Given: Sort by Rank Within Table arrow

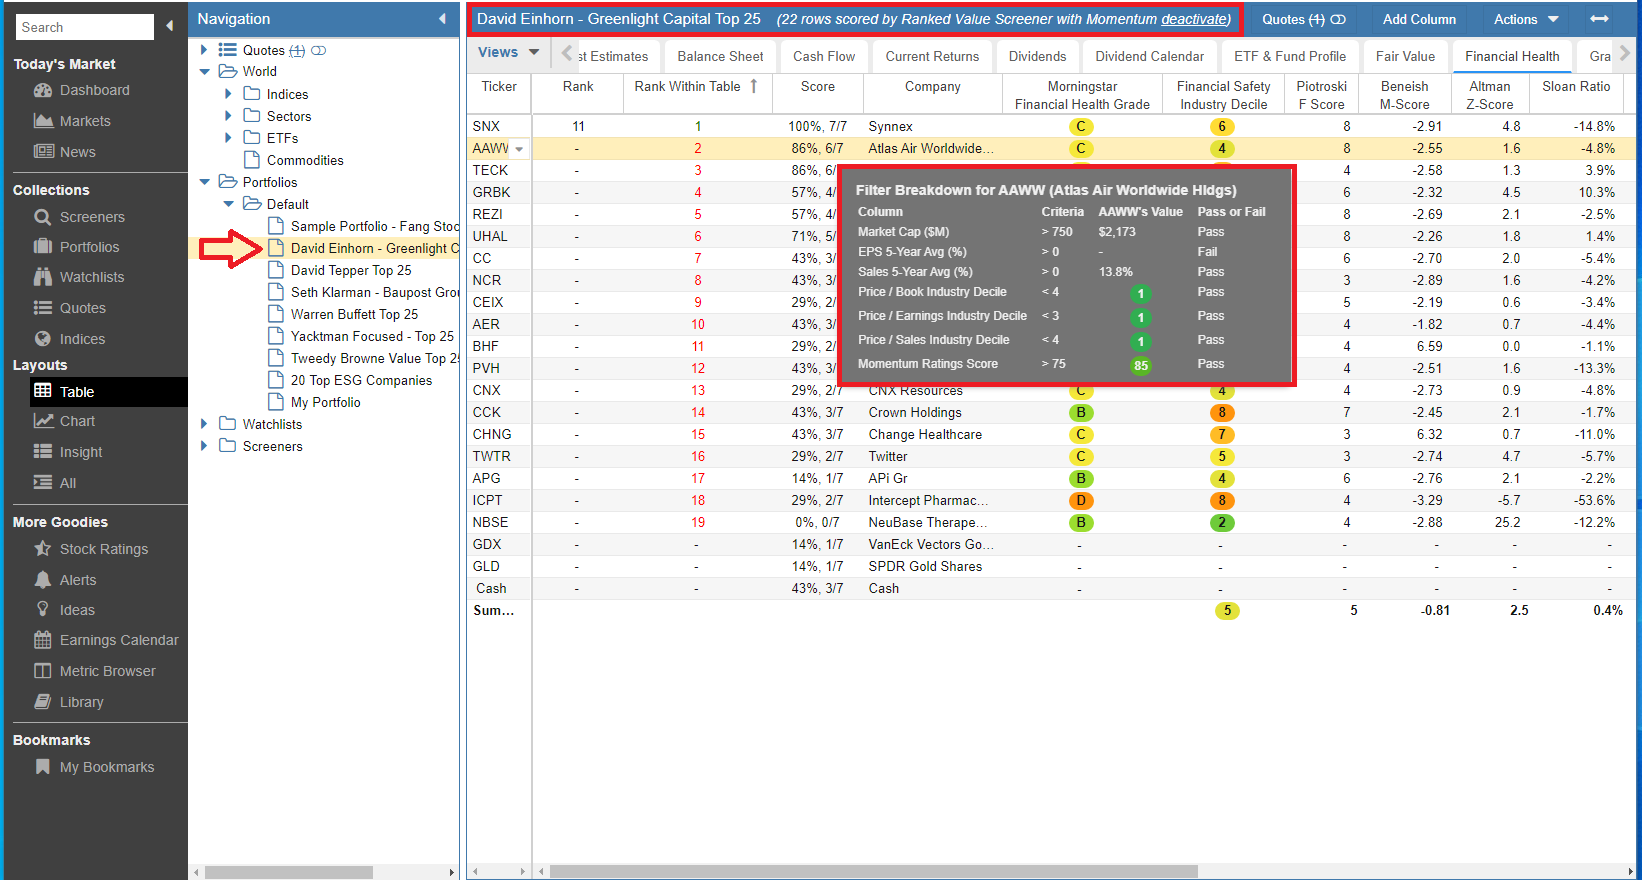Looking at the screenshot, I should tap(753, 87).
